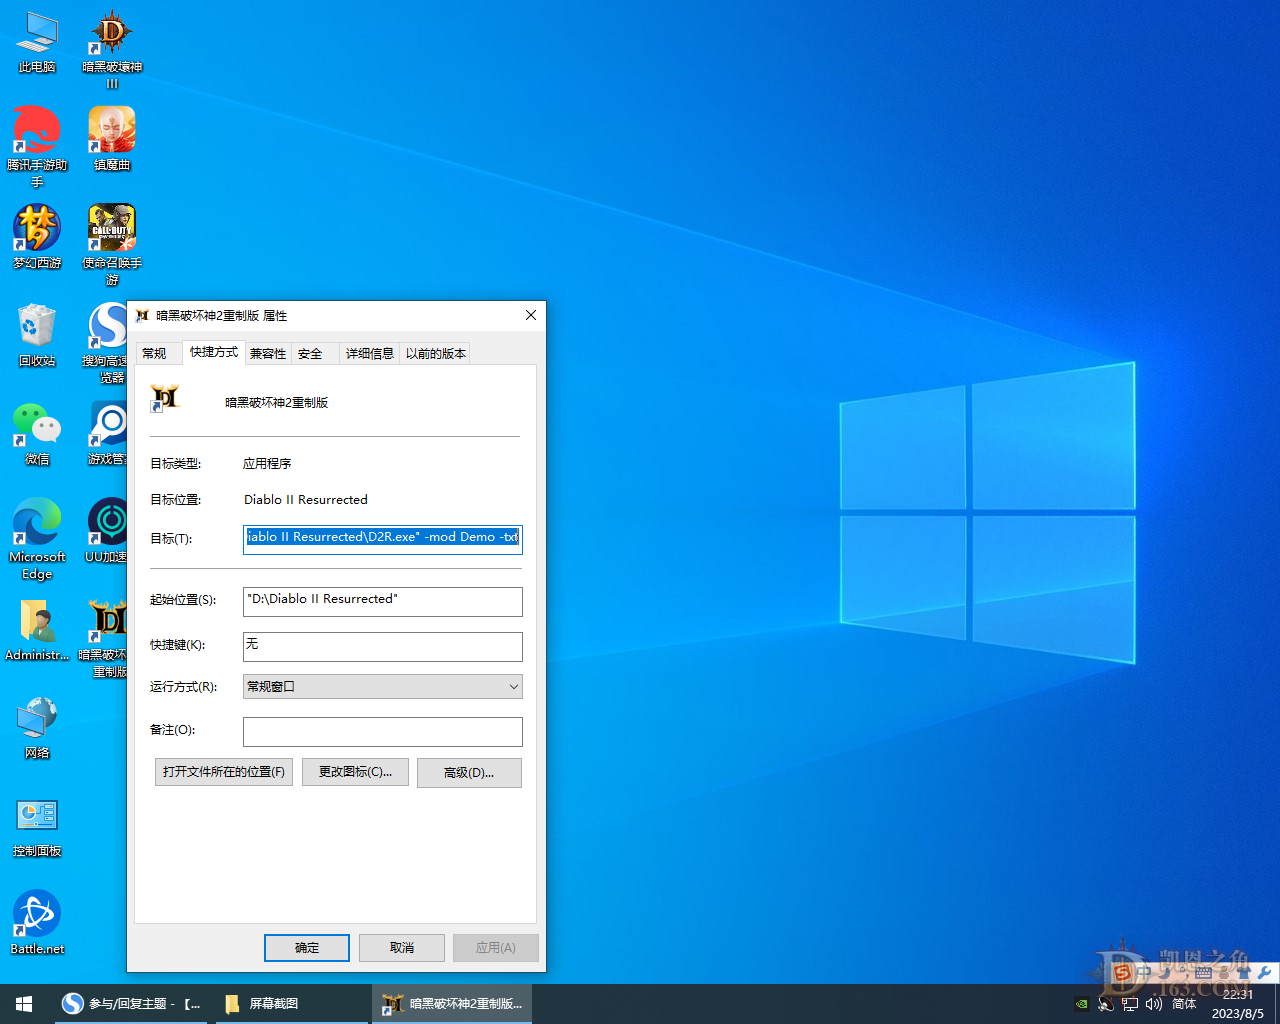
Task: Switch to the 快捷方式 tab
Action: tap(214, 352)
